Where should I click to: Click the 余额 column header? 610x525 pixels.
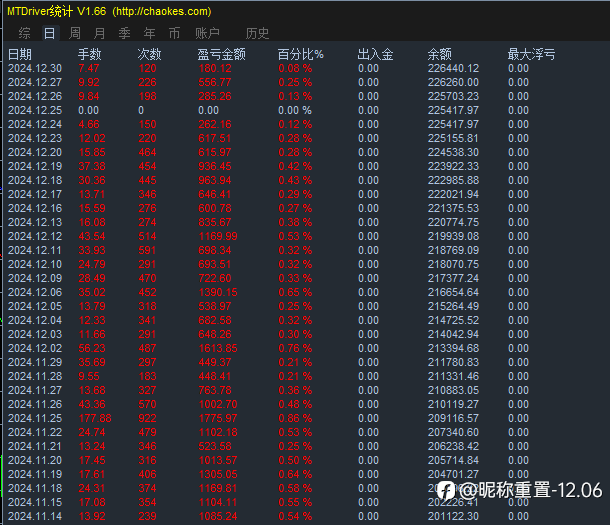[x=440, y=54]
